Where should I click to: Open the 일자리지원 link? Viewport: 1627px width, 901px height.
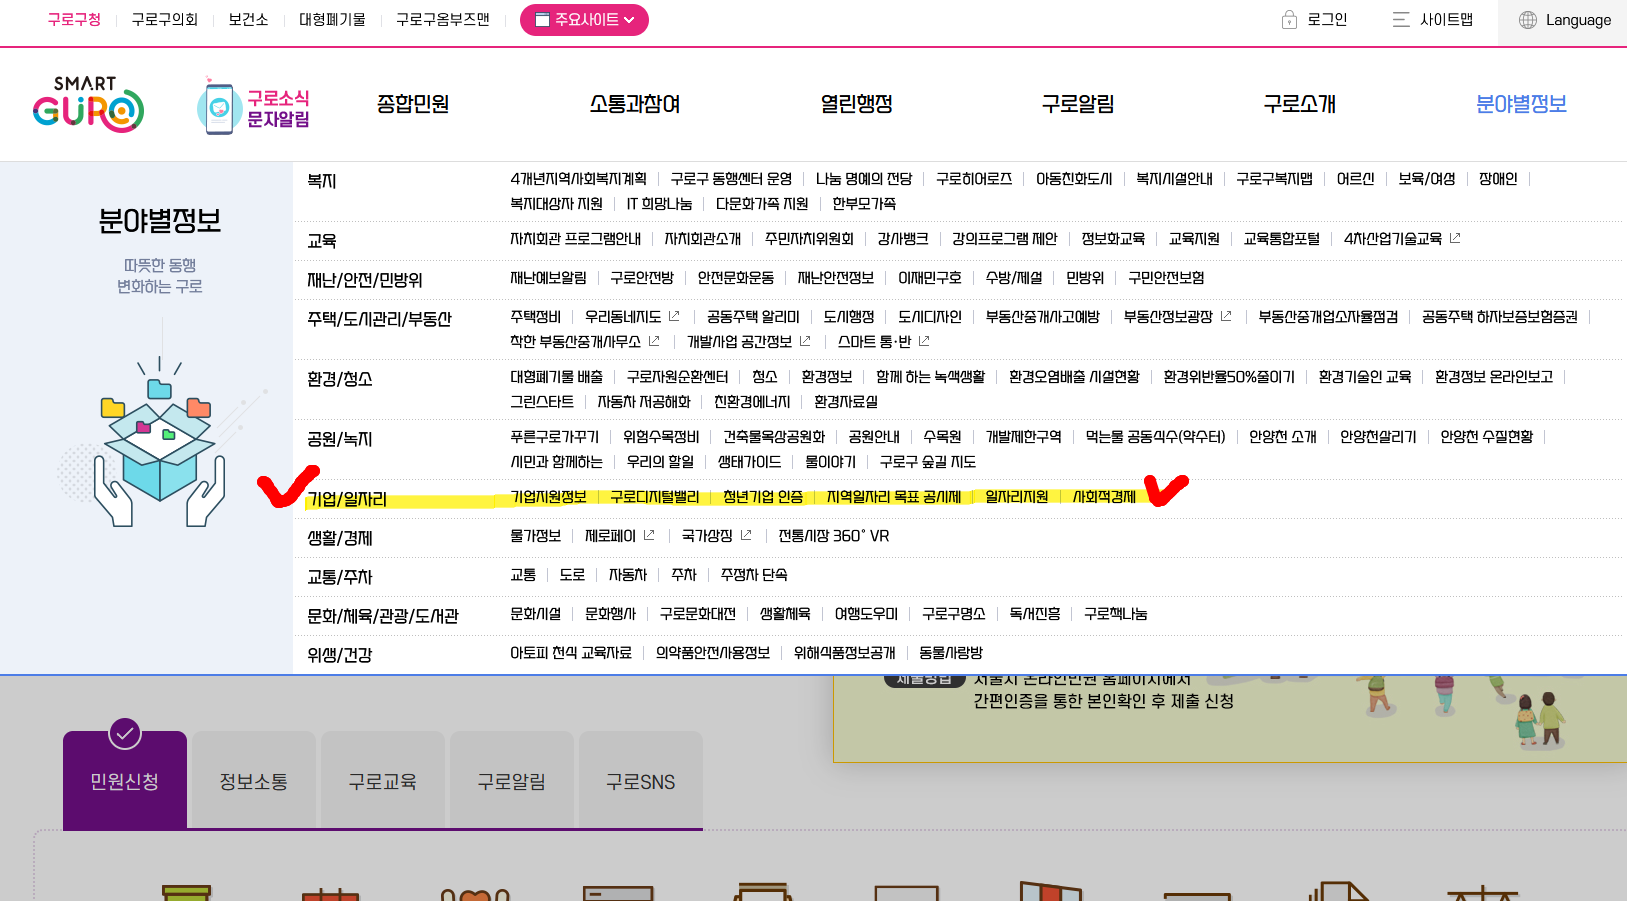coord(1017,497)
